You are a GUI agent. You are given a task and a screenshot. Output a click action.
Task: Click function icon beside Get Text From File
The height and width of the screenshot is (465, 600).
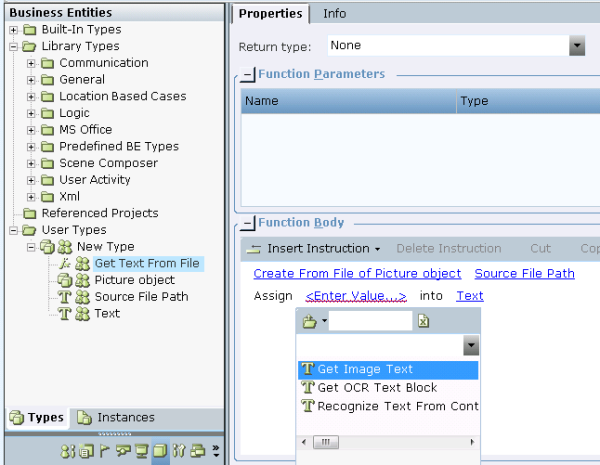tap(65, 263)
